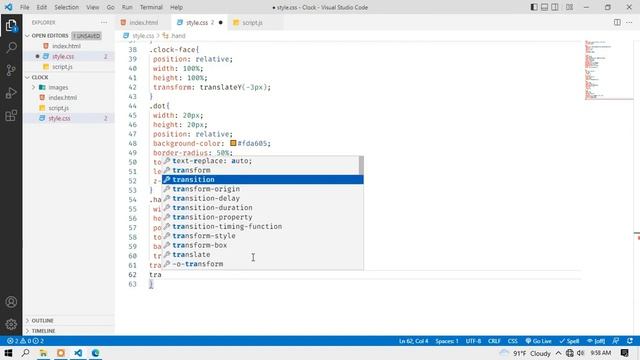This screenshot has height=360, width=640.
Task: Open the Run and Debug view
Action: pyautogui.click(x=11, y=93)
